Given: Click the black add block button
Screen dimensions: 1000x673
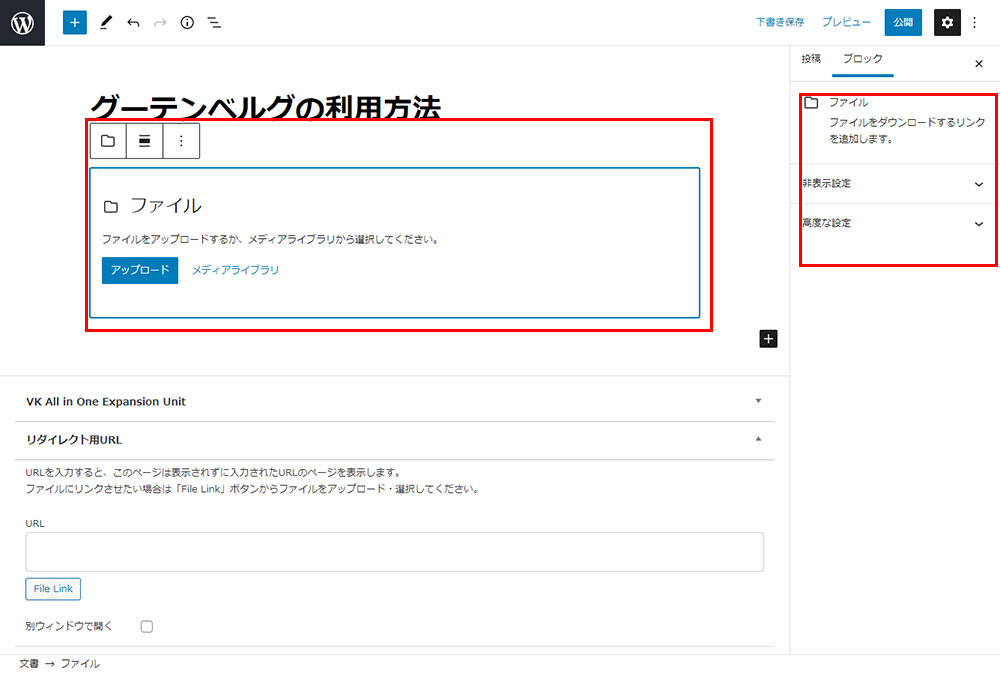Looking at the screenshot, I should click(x=768, y=339).
